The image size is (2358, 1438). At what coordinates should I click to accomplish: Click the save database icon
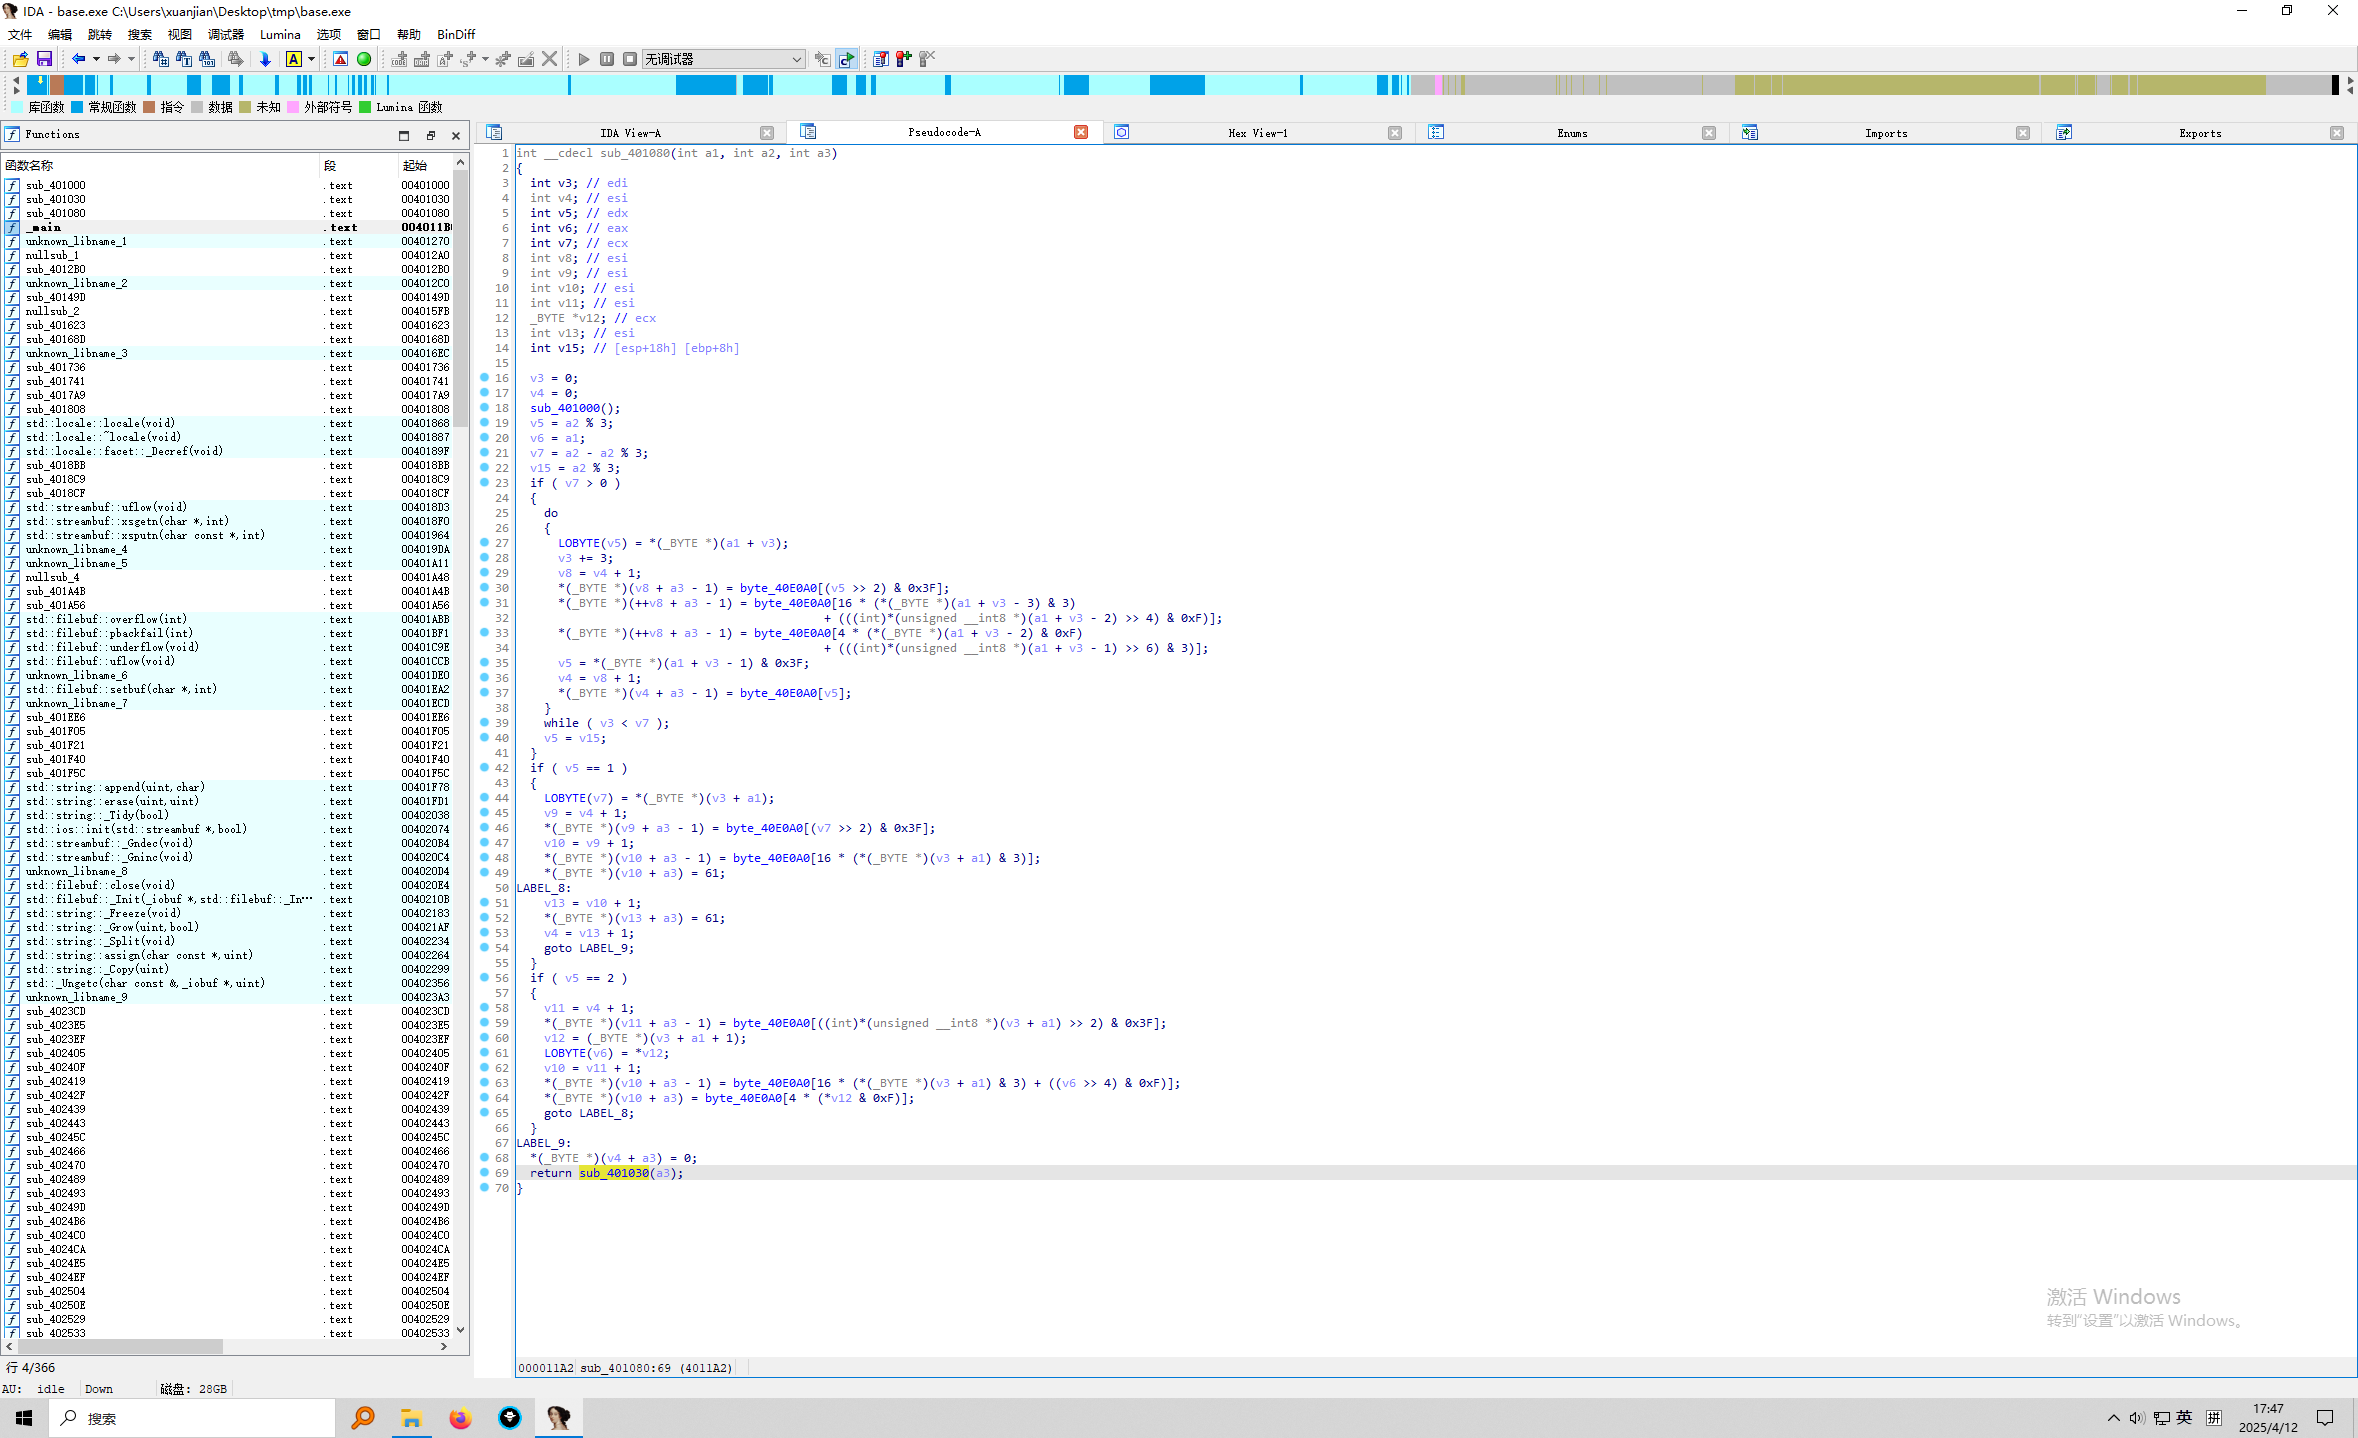point(44,60)
